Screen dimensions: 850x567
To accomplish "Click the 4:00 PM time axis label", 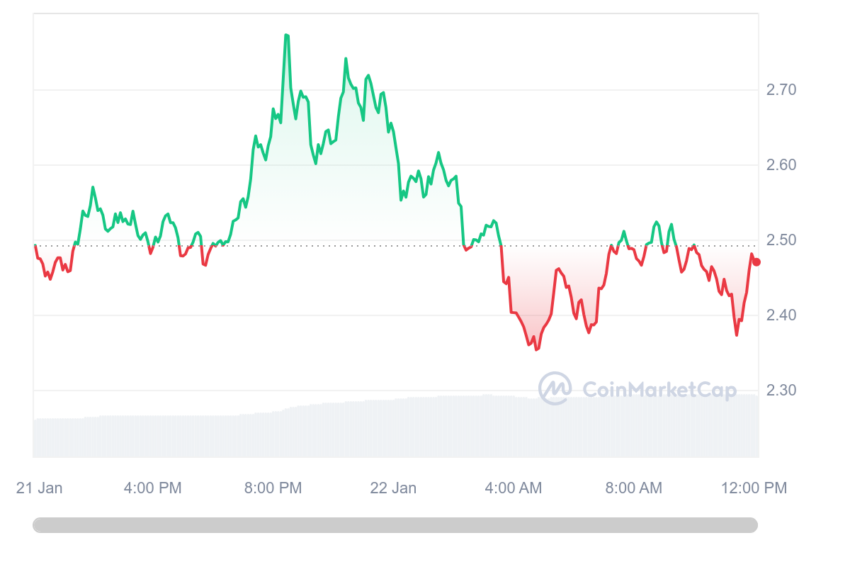I will coord(152,488).
